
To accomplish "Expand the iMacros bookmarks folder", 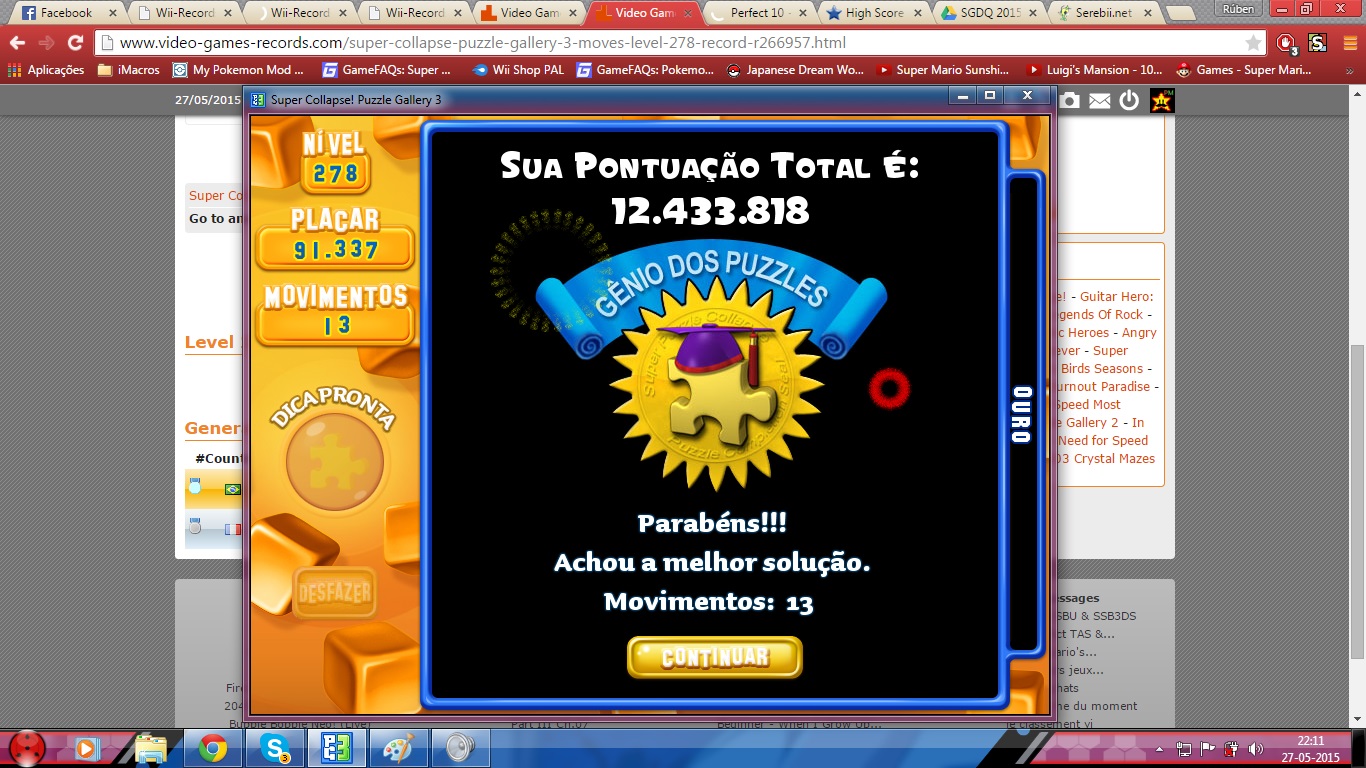I will pos(128,70).
